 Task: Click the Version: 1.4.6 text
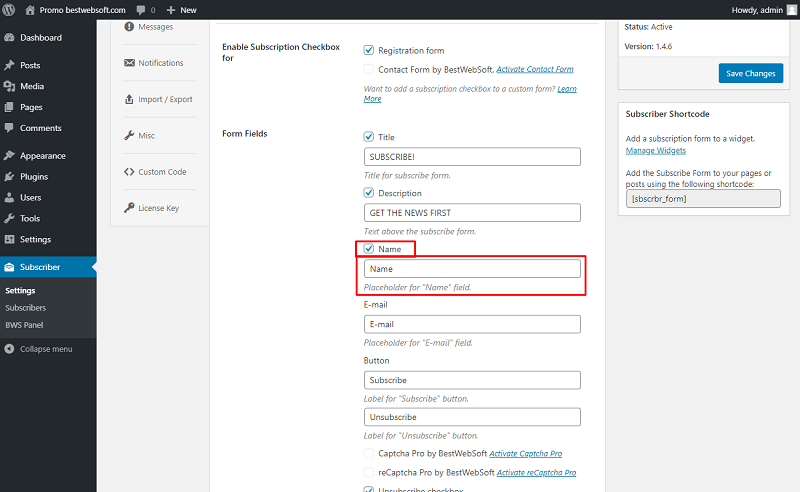coord(648,46)
